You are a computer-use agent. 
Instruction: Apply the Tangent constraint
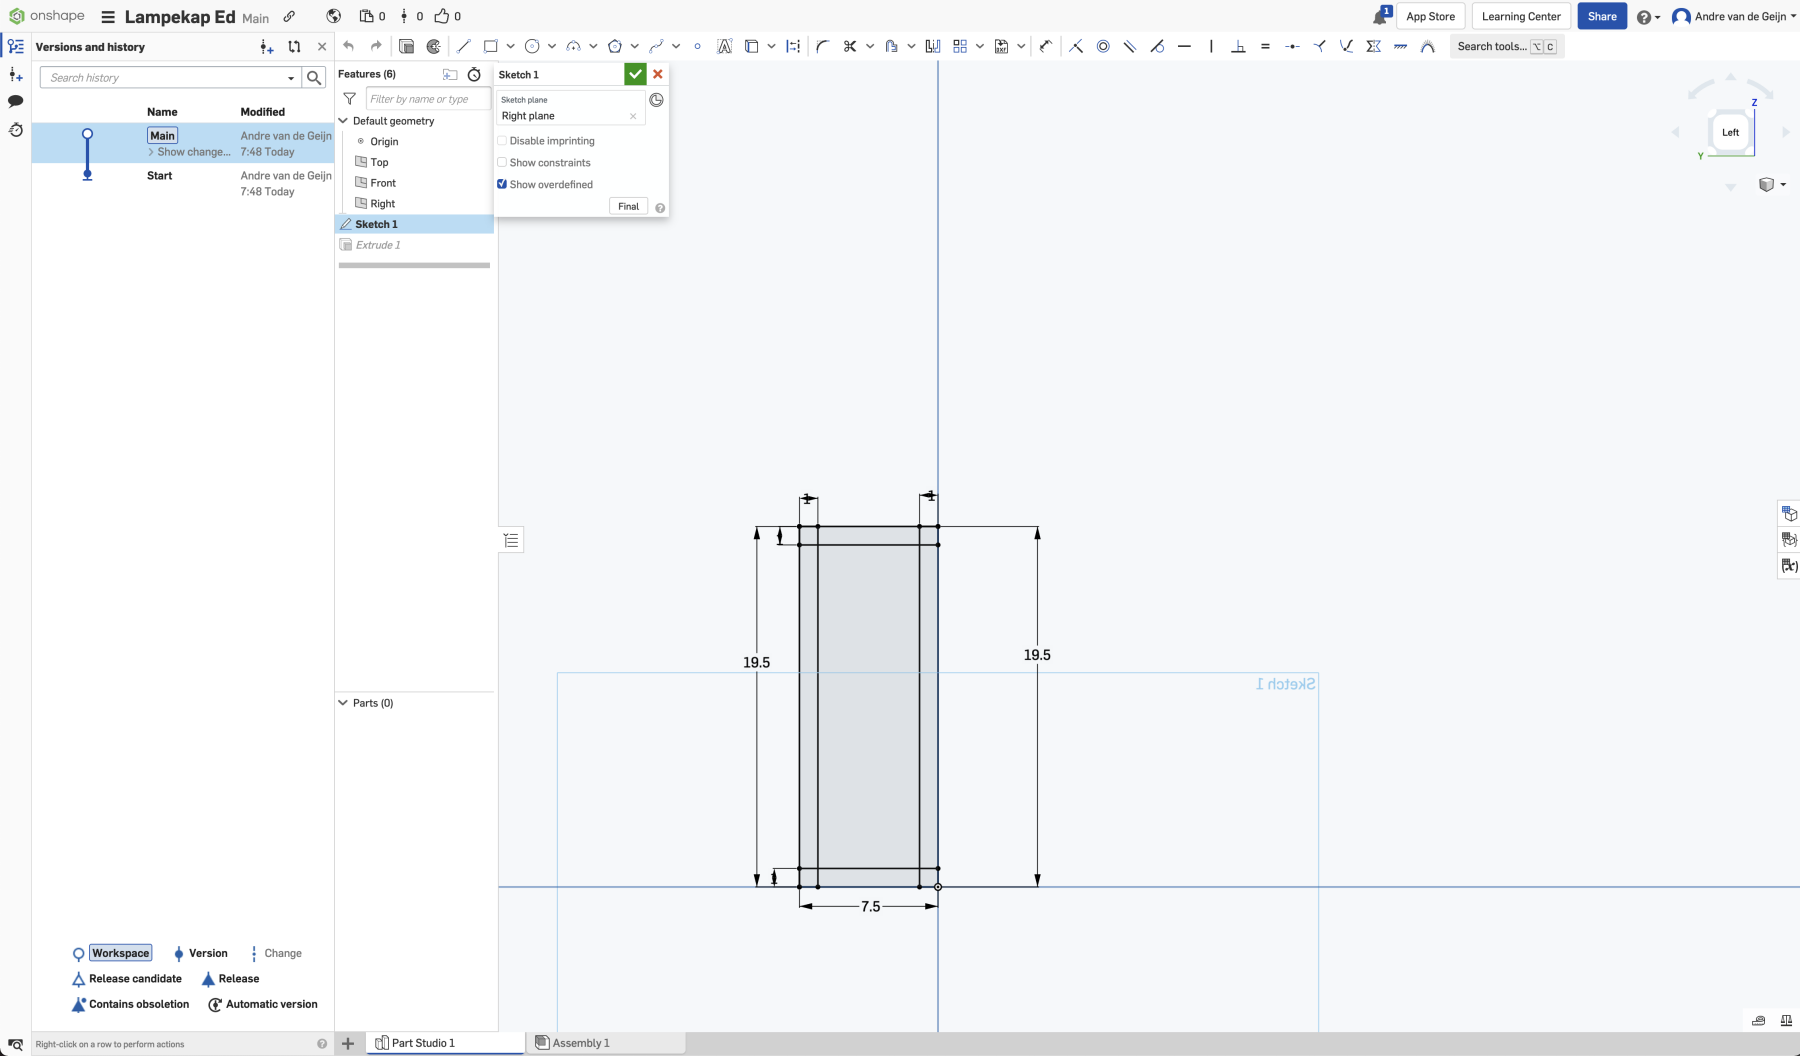coord(1157,46)
